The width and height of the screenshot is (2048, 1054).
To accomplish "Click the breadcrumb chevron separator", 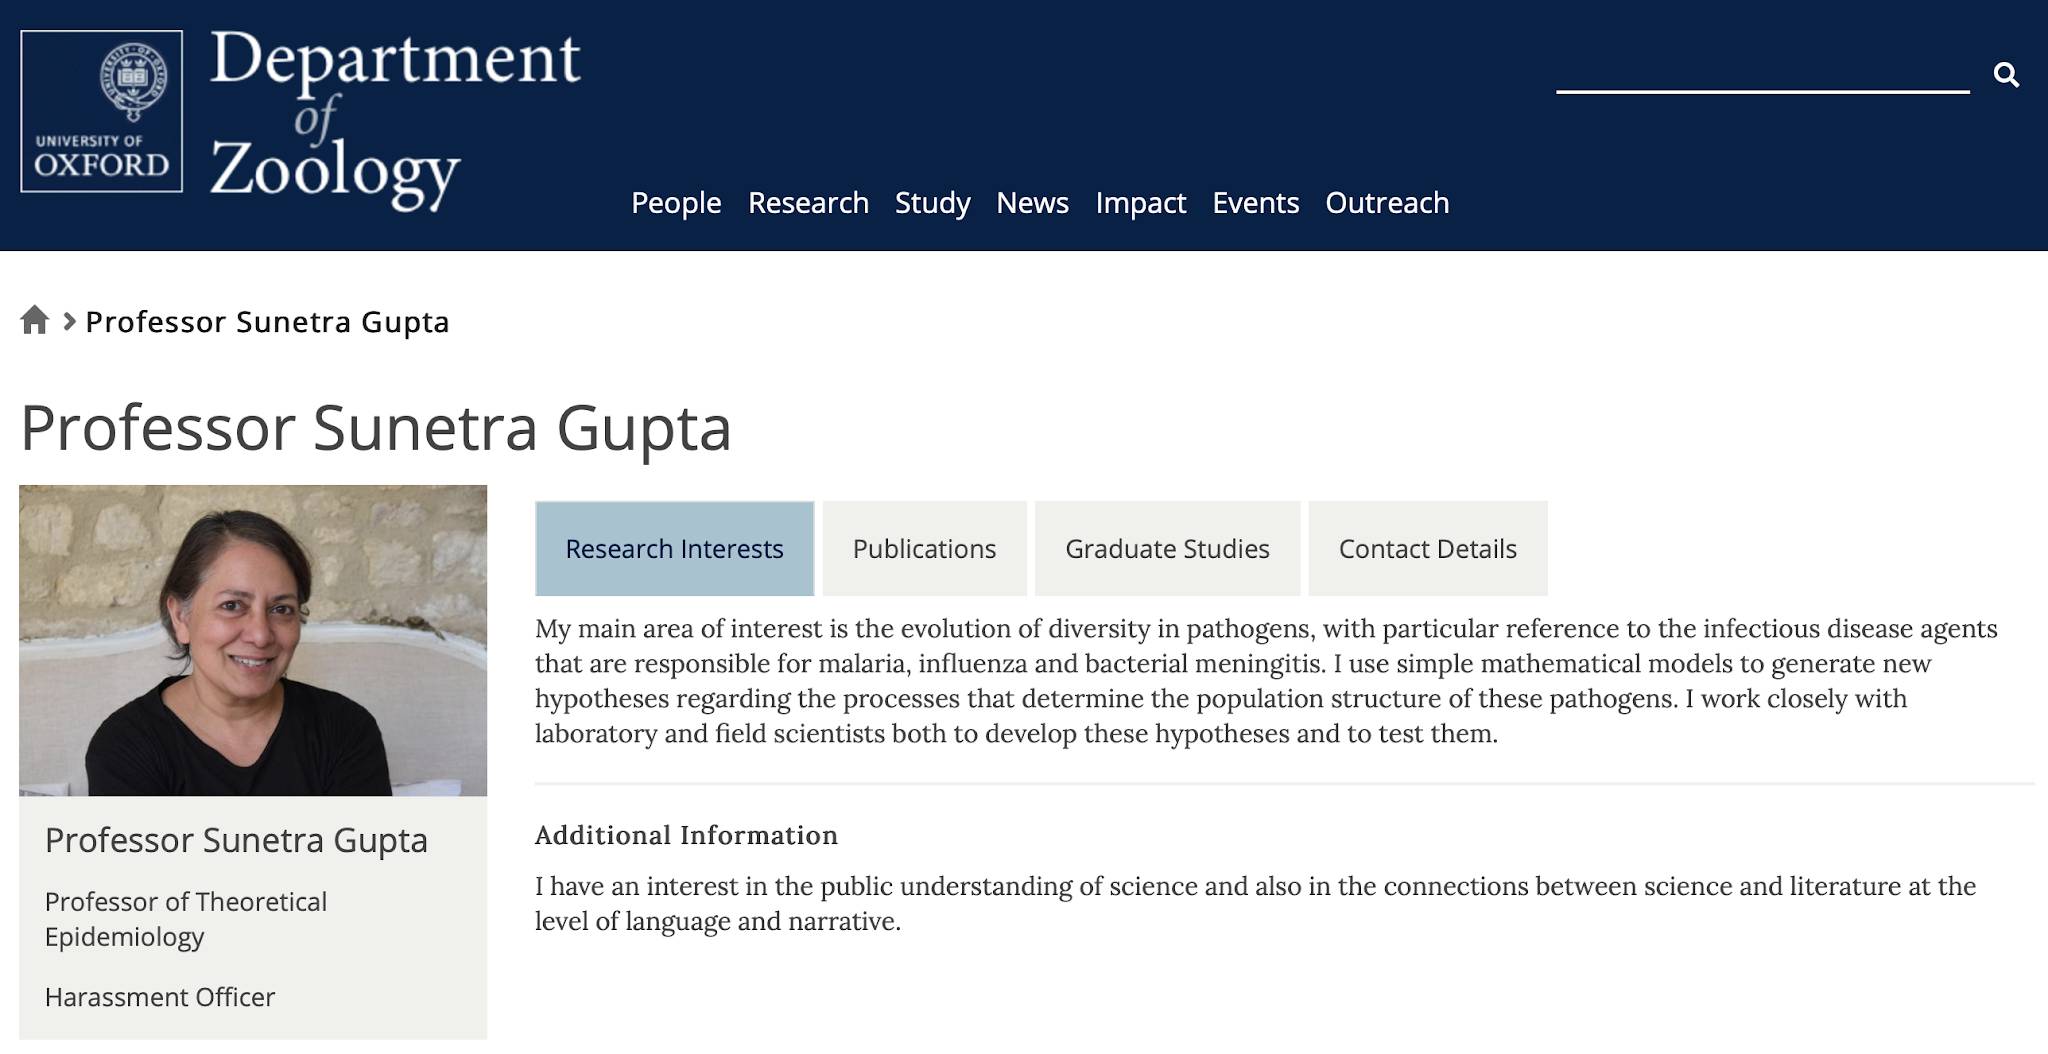I will (x=69, y=321).
